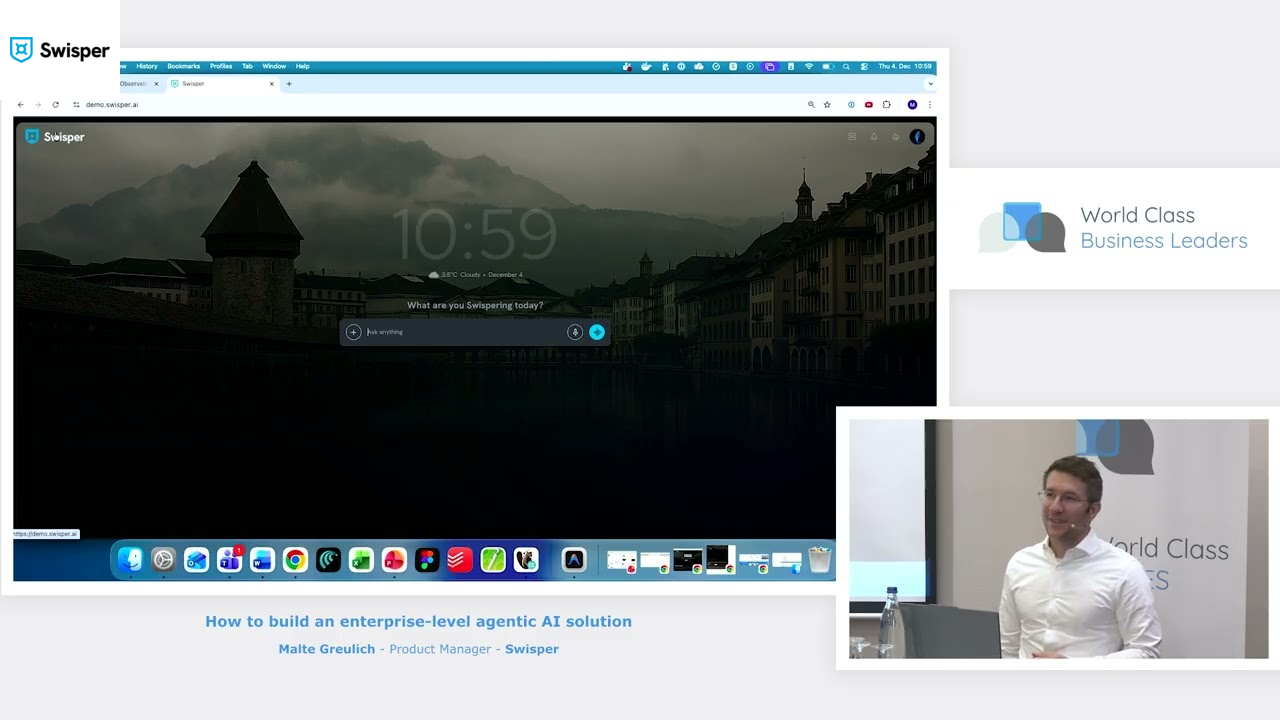This screenshot has width=1280, height=720.
Task: Open Figma from the dock
Action: tap(427, 561)
